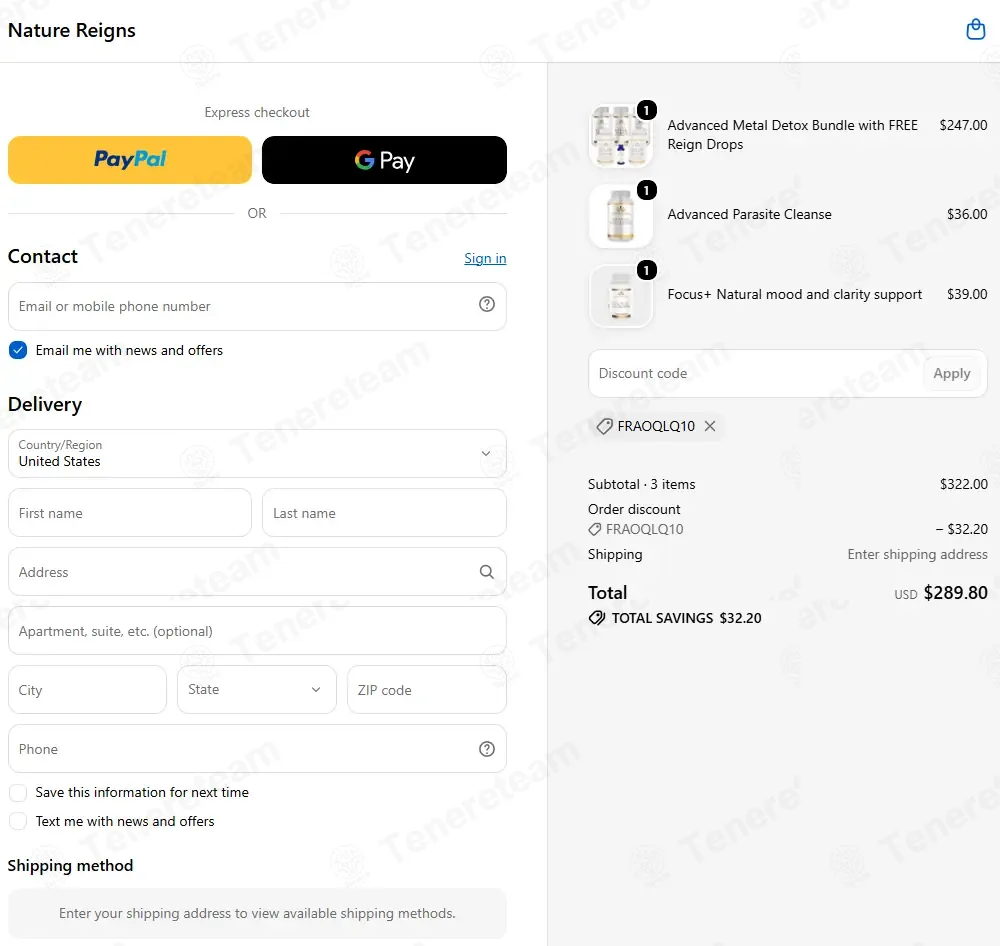1000x946 pixels.
Task: Click the address search magnifier icon
Action: (487, 572)
